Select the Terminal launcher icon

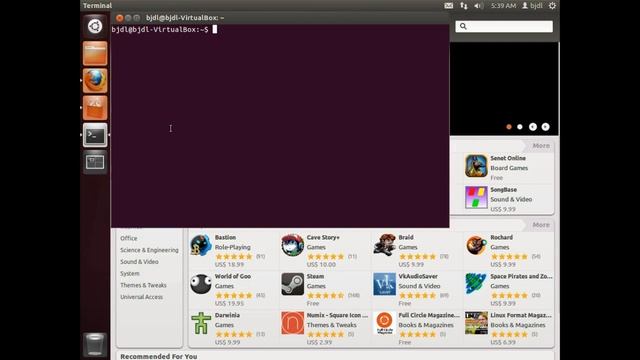click(x=95, y=135)
